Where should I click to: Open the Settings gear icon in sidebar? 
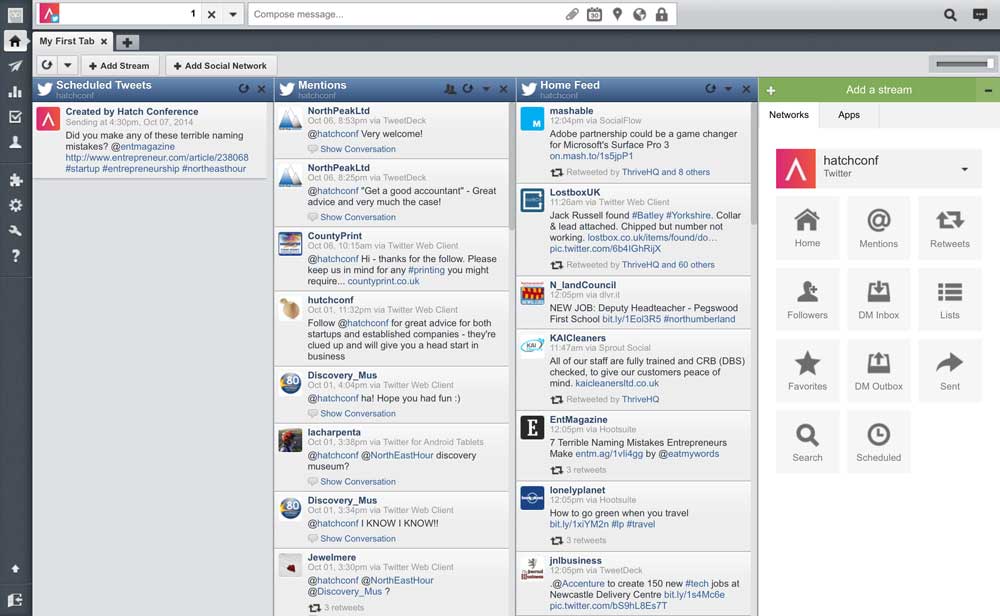(x=15, y=205)
